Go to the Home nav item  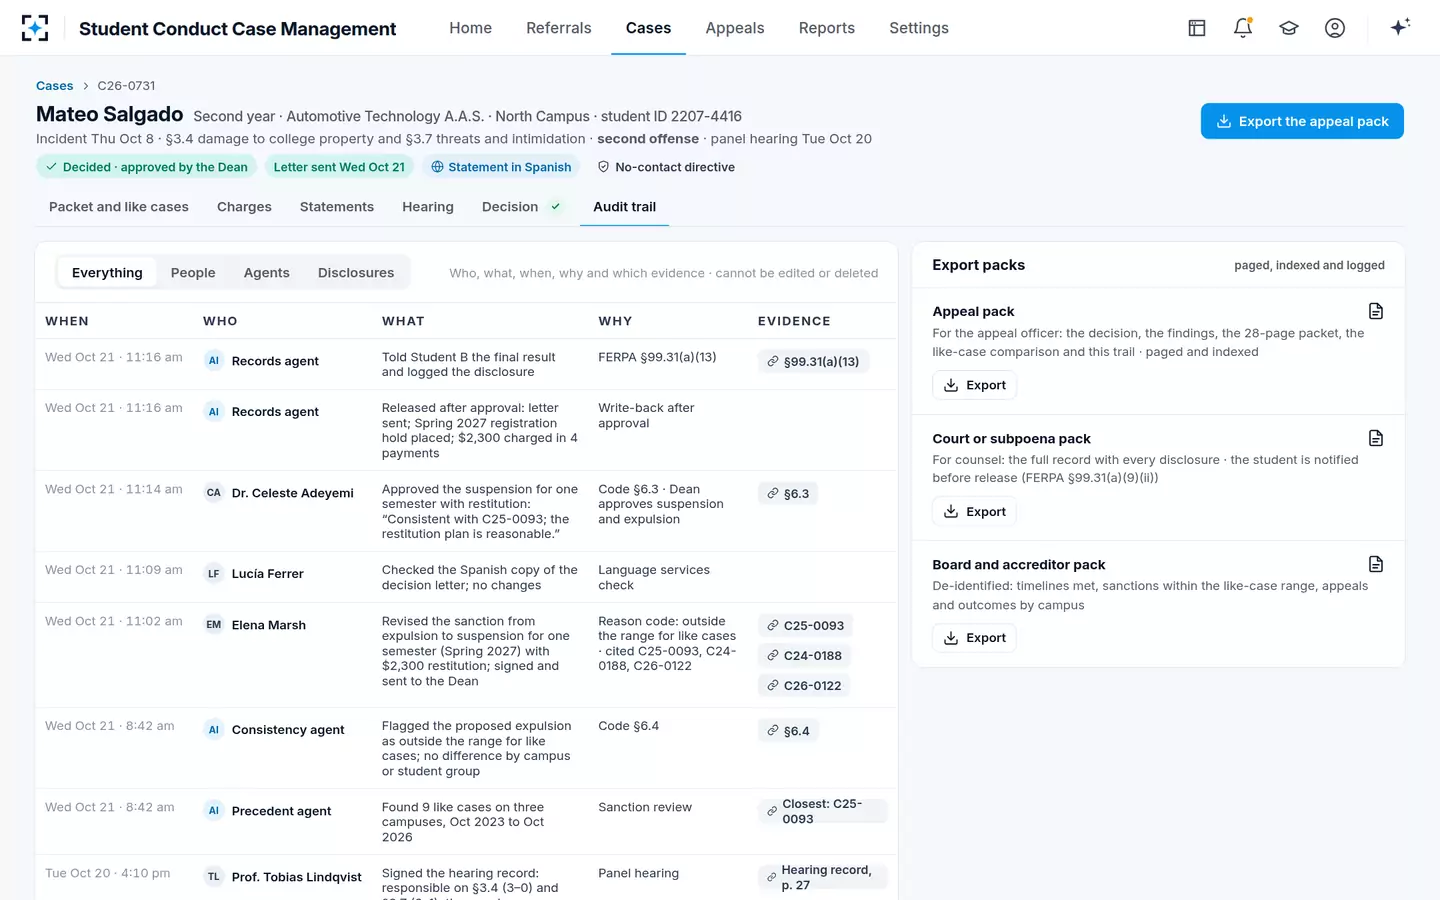(x=470, y=28)
